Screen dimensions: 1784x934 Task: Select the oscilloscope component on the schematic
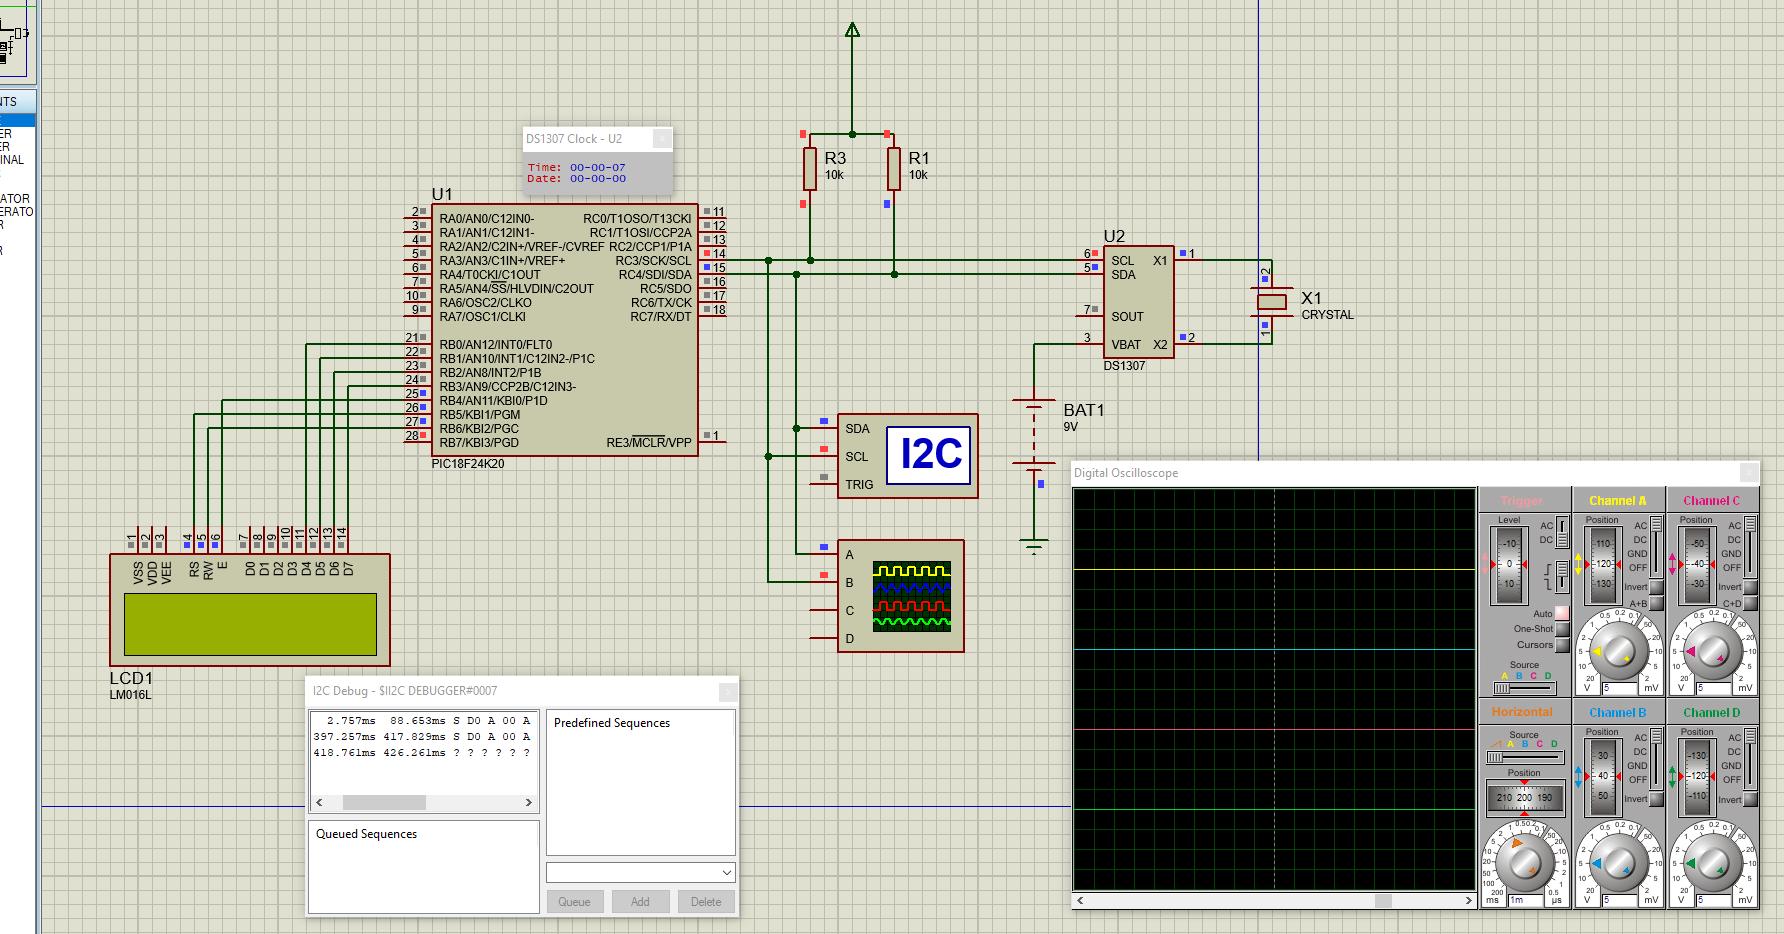click(x=900, y=596)
